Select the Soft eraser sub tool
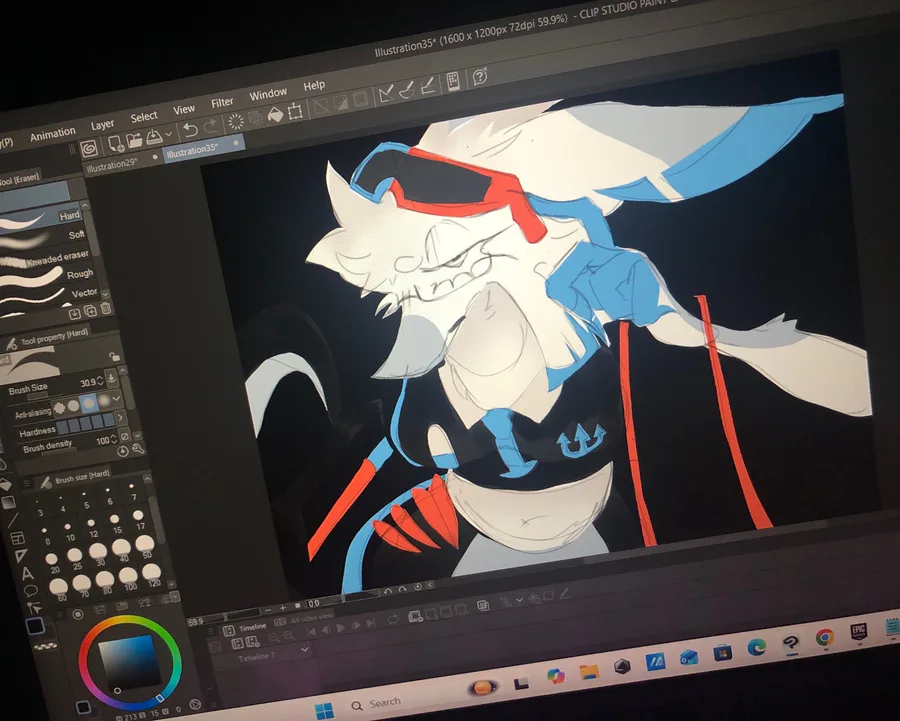900x721 pixels. pos(42,237)
